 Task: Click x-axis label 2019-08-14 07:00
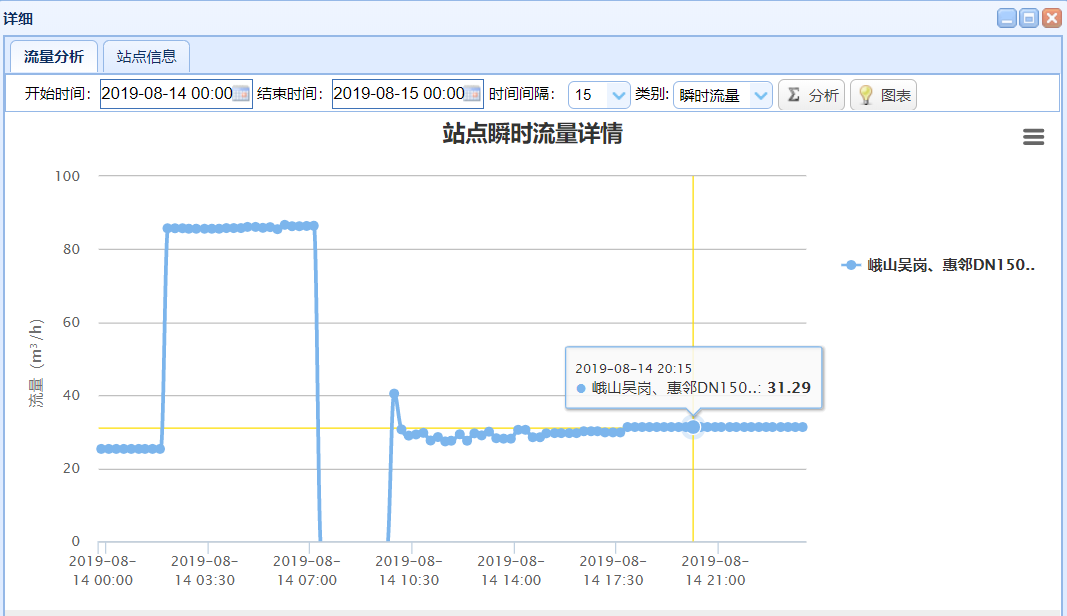[307, 570]
